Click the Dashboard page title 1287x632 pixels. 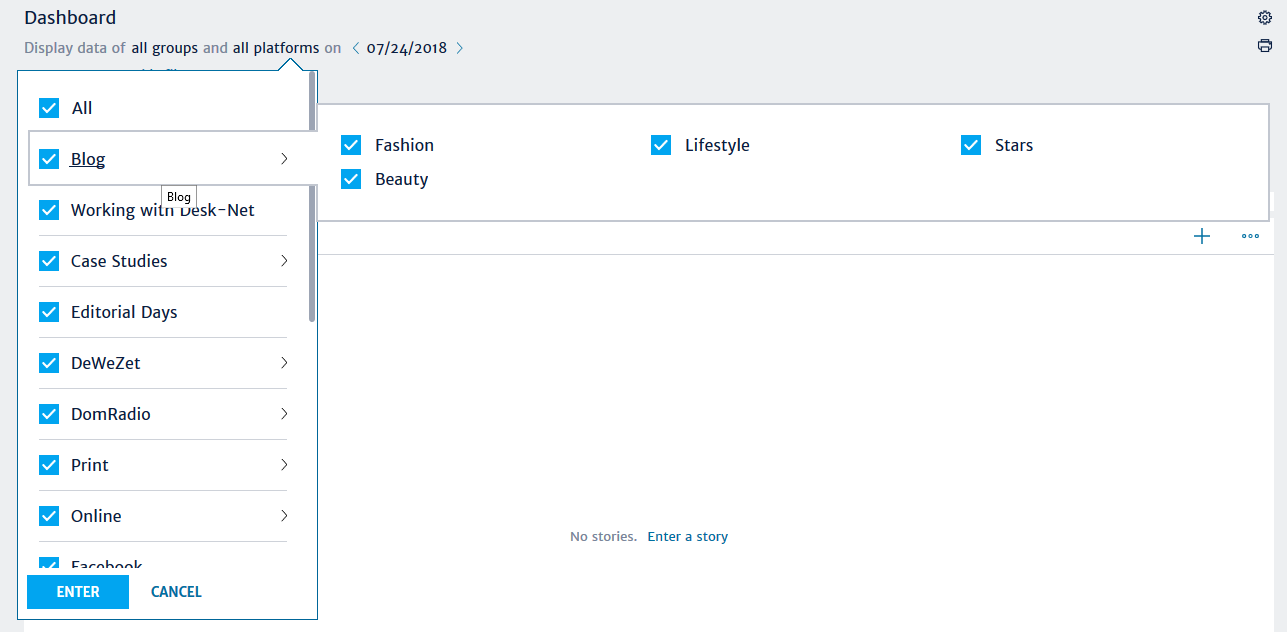tap(70, 18)
